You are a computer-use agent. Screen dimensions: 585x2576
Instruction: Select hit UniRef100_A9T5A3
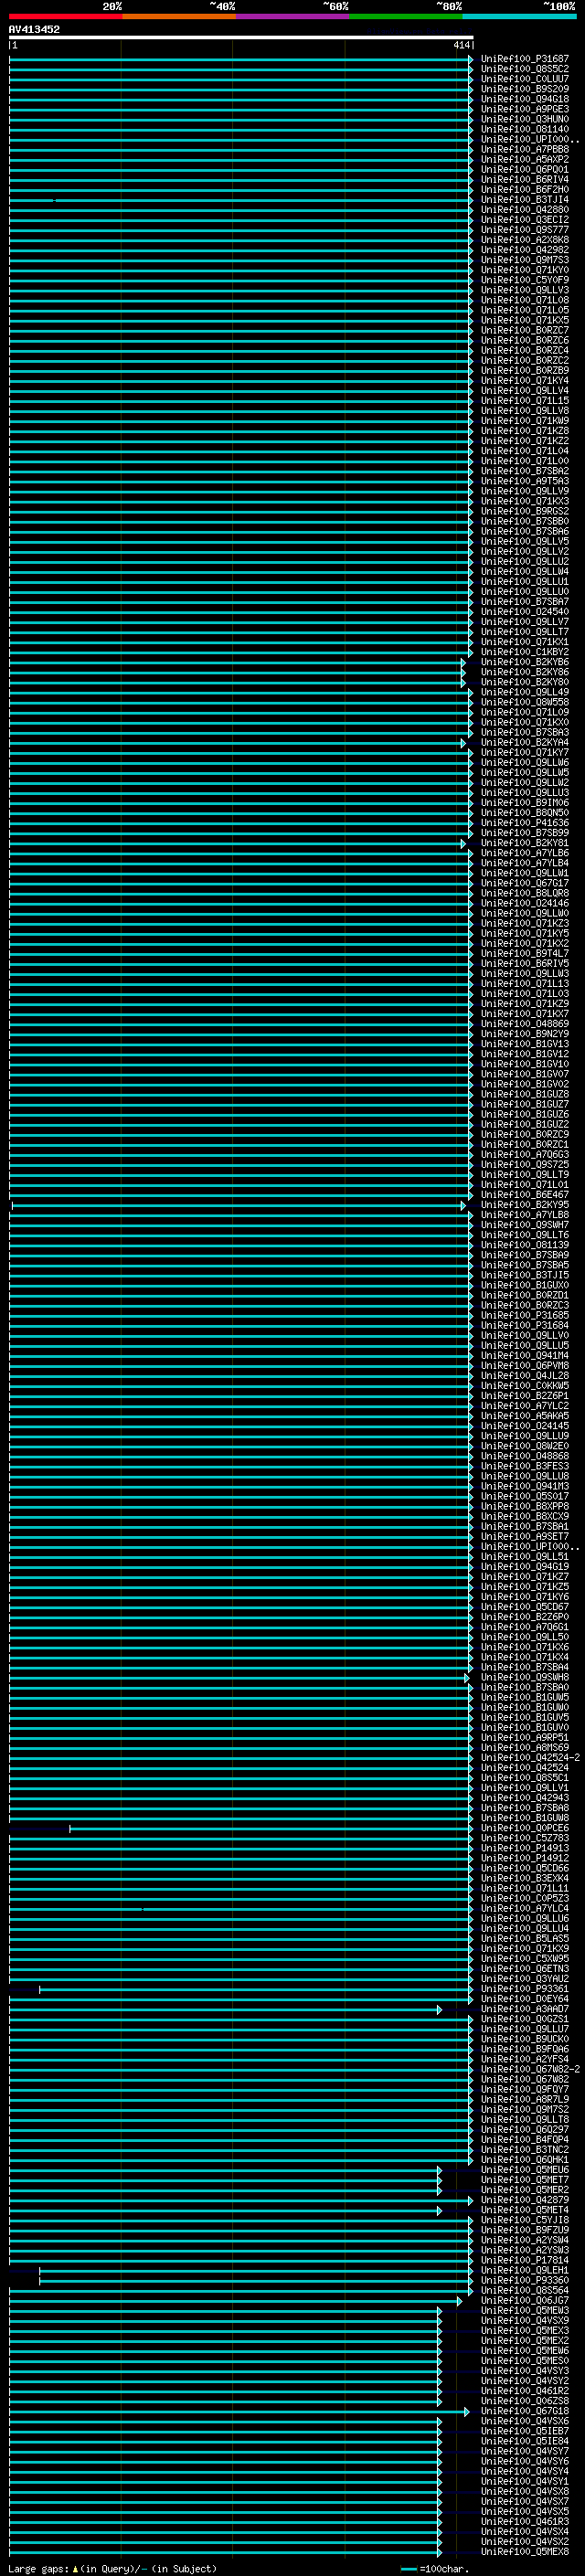pyautogui.click(x=524, y=481)
